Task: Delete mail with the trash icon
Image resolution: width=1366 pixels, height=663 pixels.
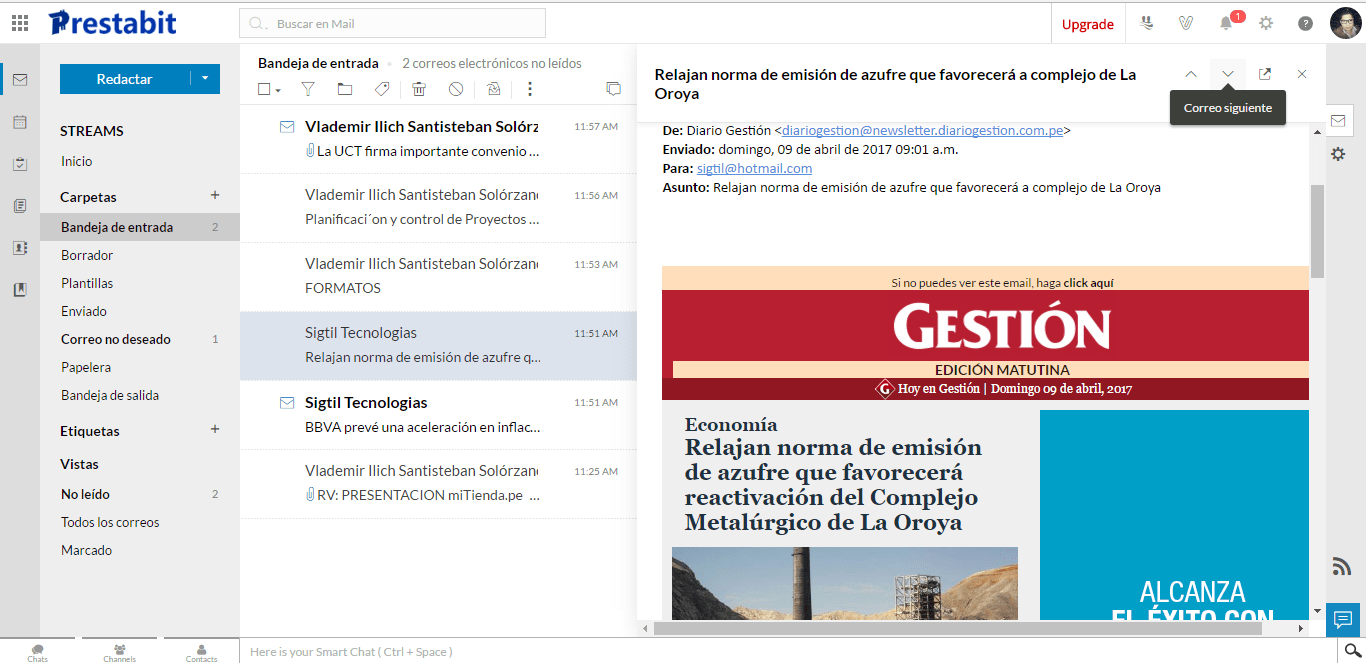Action: point(419,89)
